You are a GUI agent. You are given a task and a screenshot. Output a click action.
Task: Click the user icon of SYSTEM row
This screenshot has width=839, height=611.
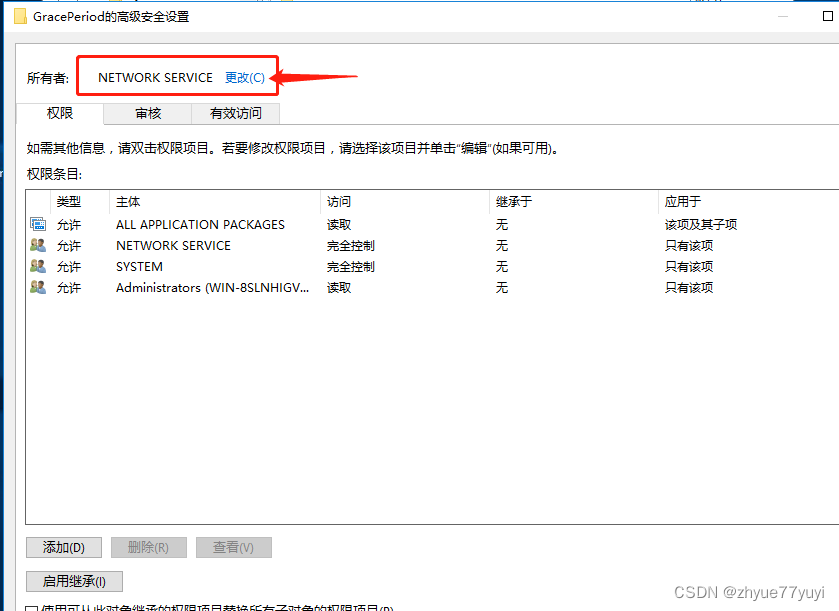[38, 266]
